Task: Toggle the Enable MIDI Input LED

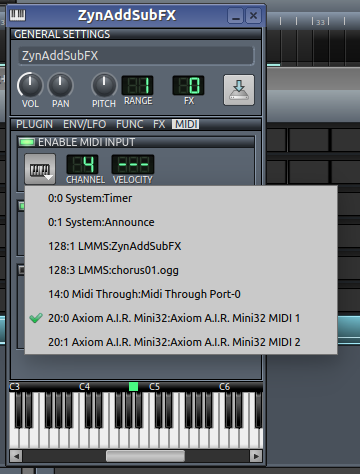Action: [x=27, y=142]
